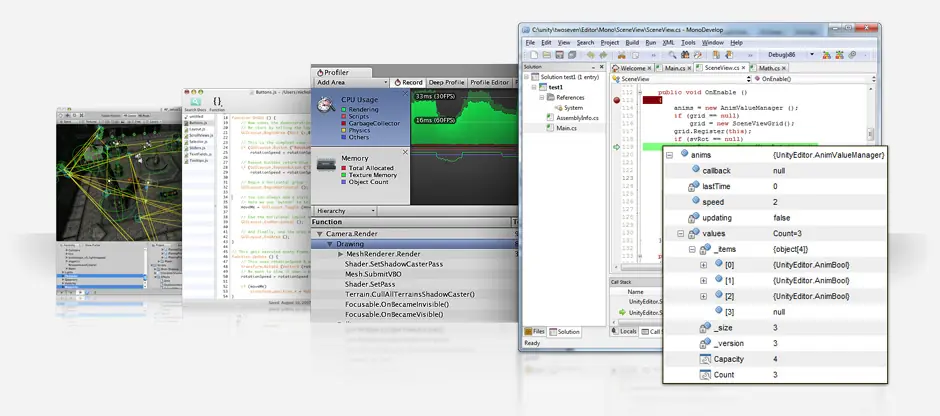Expand the [2] item in debug tooltip

pyautogui.click(x=704, y=296)
